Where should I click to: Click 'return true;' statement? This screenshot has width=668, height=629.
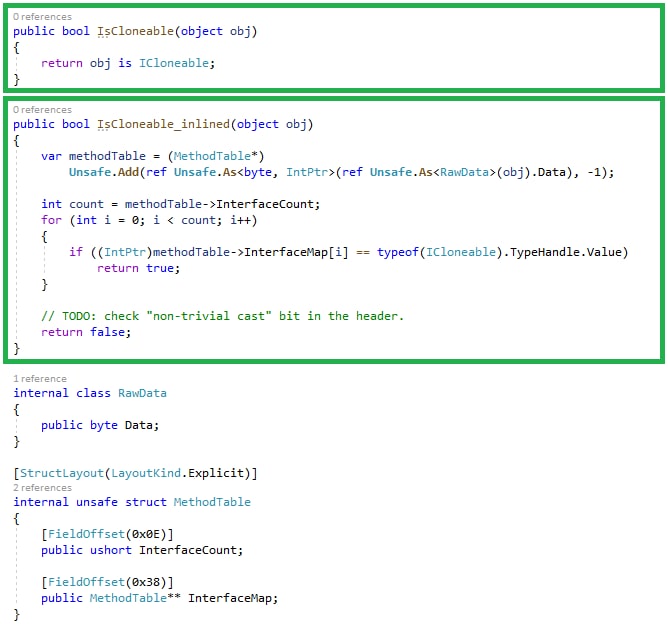coord(138,268)
